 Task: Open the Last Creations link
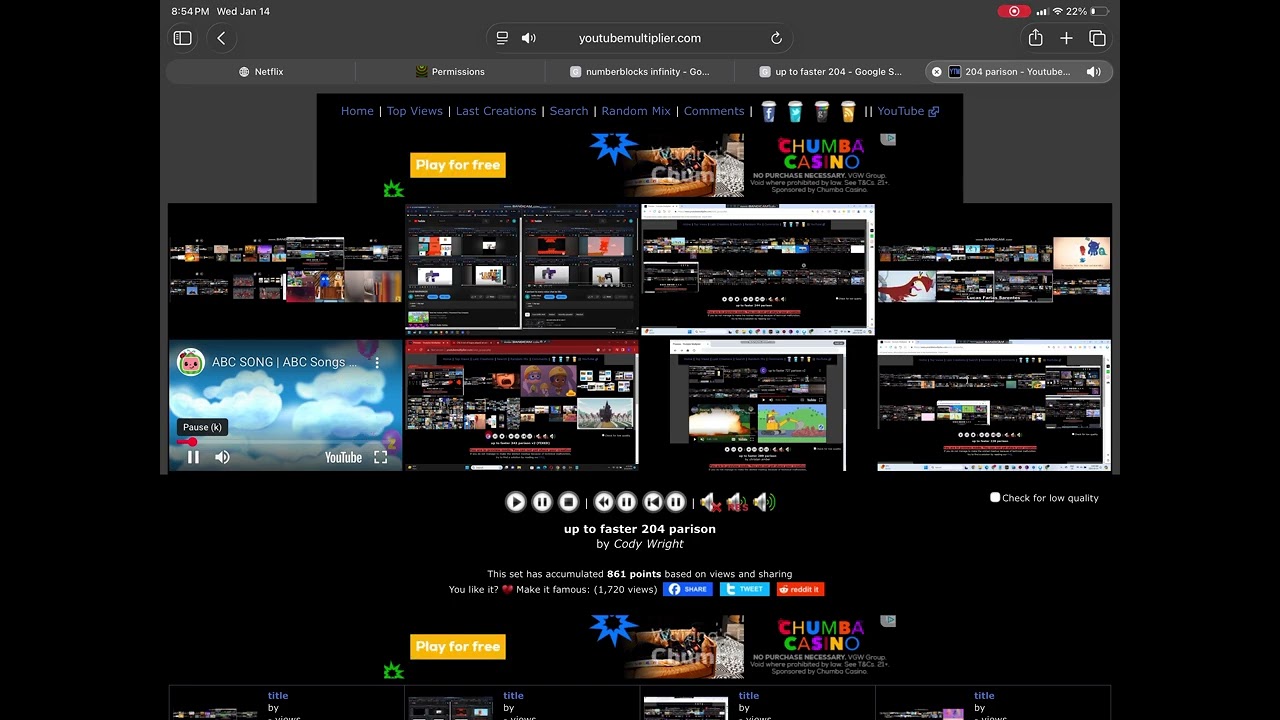coord(496,111)
